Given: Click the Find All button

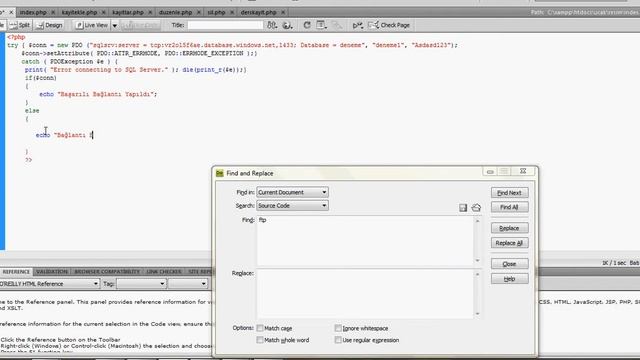Looking at the screenshot, I should pyautogui.click(x=509, y=207).
